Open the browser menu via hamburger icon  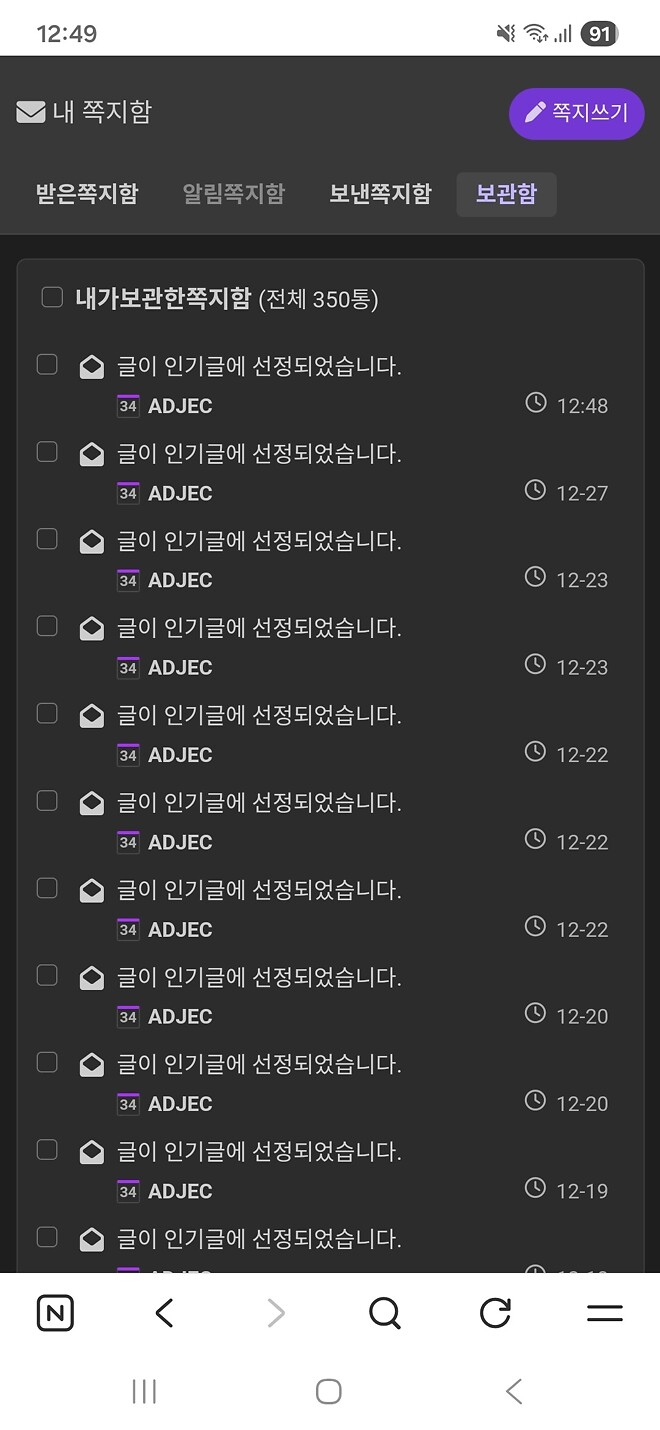(x=604, y=1313)
